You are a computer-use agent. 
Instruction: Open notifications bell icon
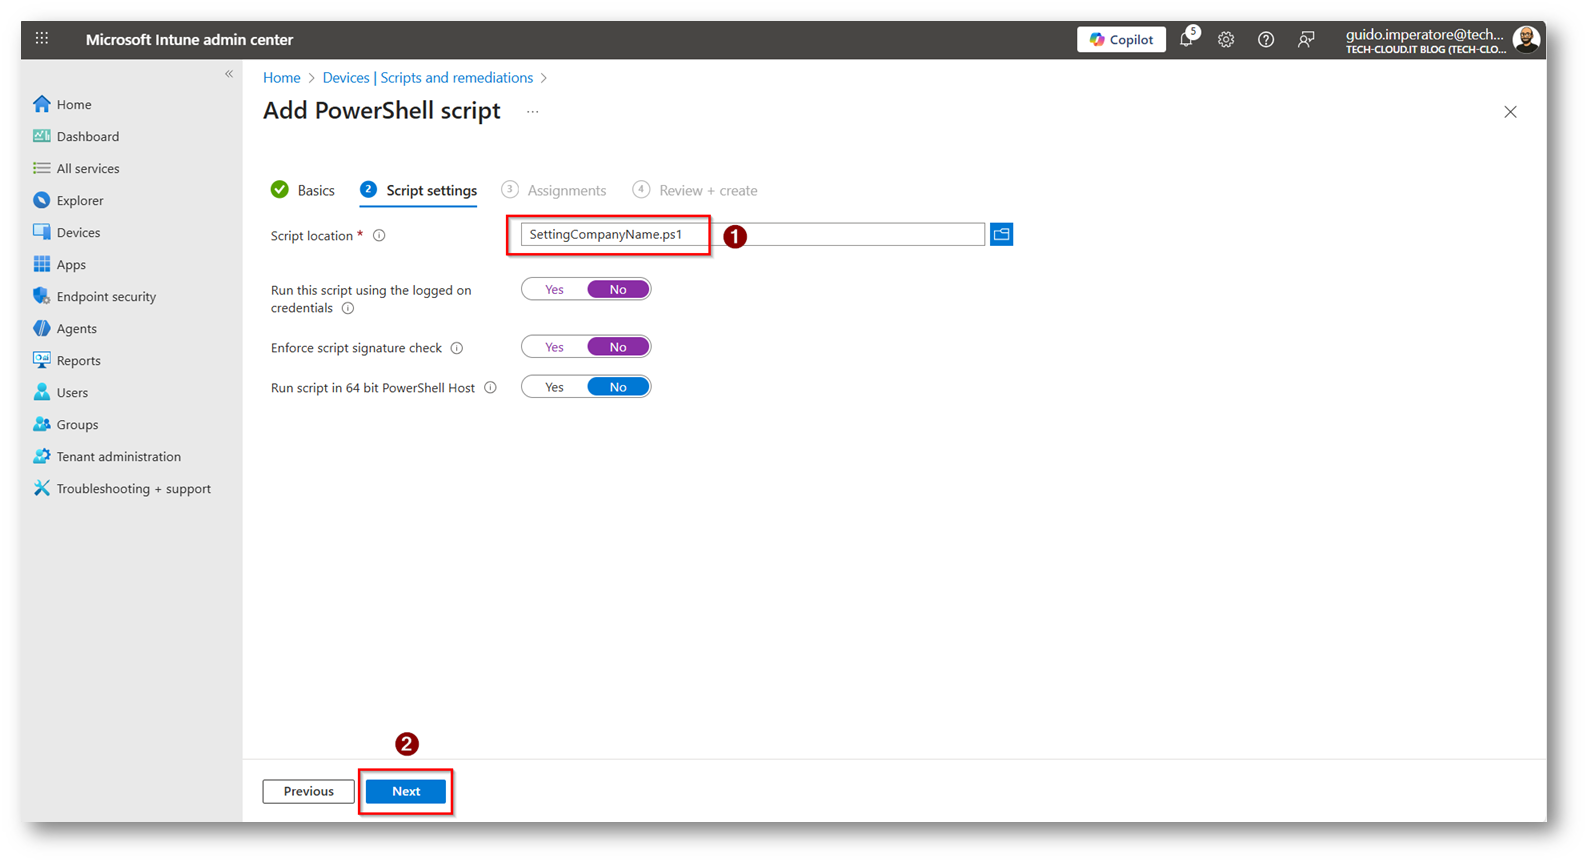(x=1187, y=39)
